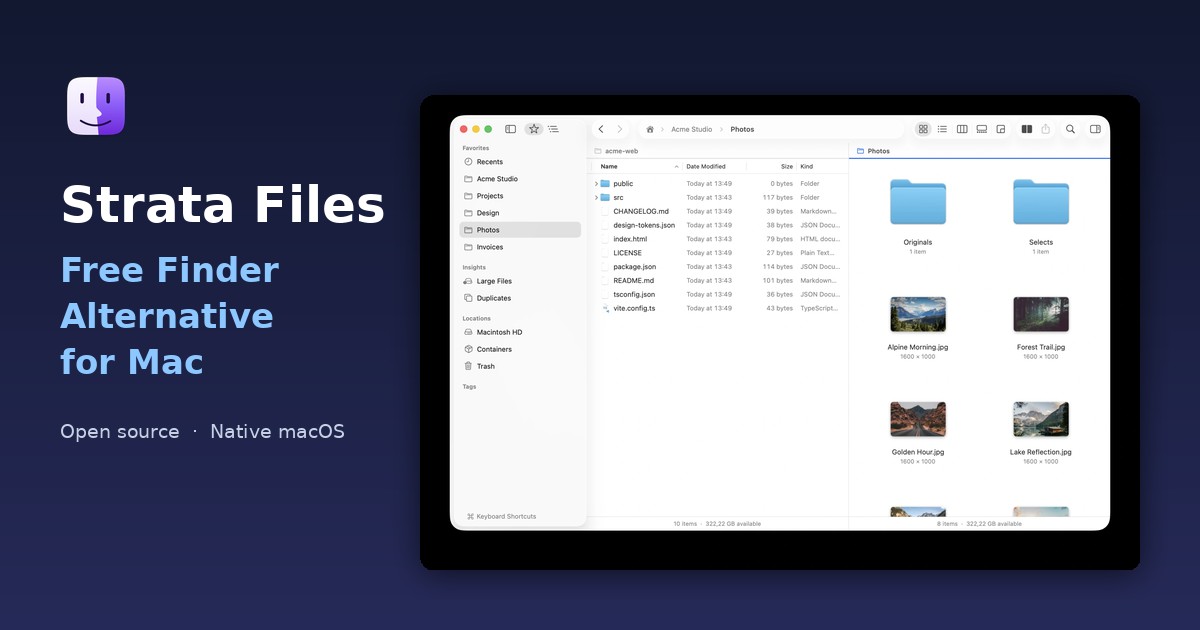Go forward with the right chevron
The image size is (1200, 630).
pos(619,129)
